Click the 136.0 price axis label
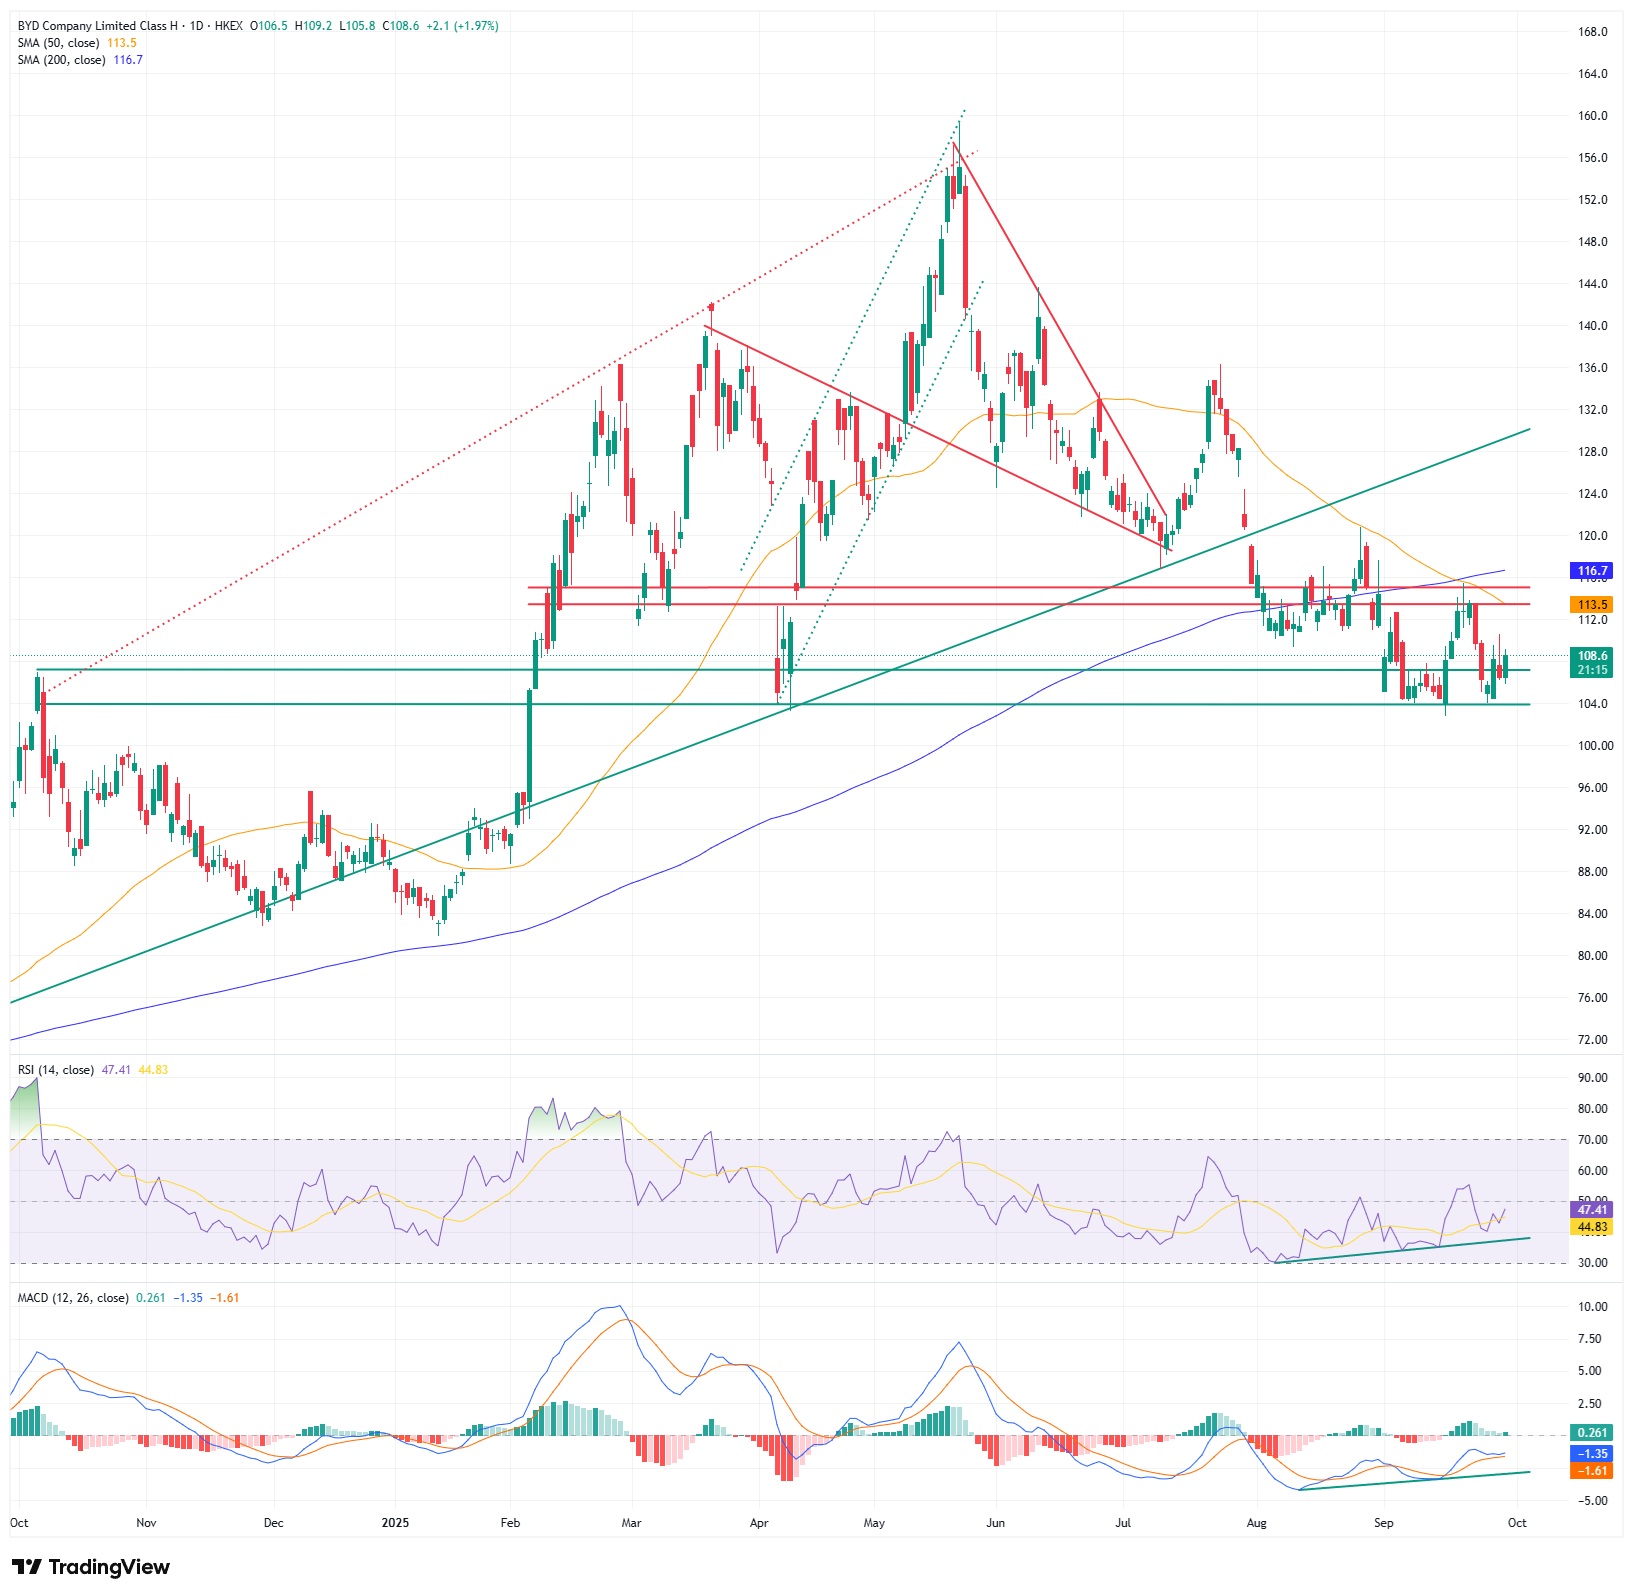Screen dimensions: 1633x1587 [1593, 368]
